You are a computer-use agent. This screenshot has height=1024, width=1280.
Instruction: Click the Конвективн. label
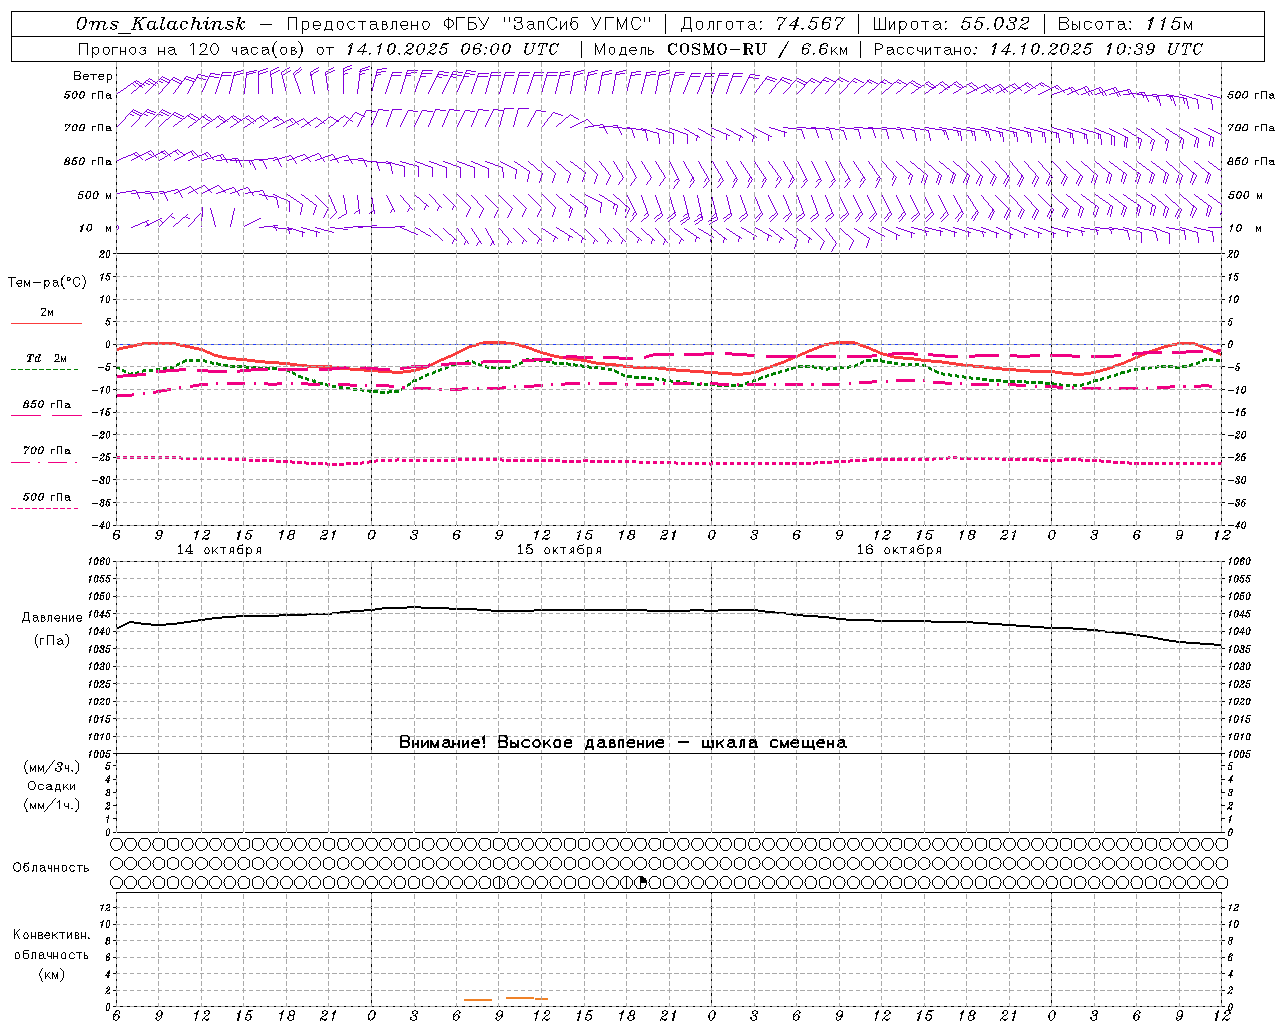click(51, 935)
